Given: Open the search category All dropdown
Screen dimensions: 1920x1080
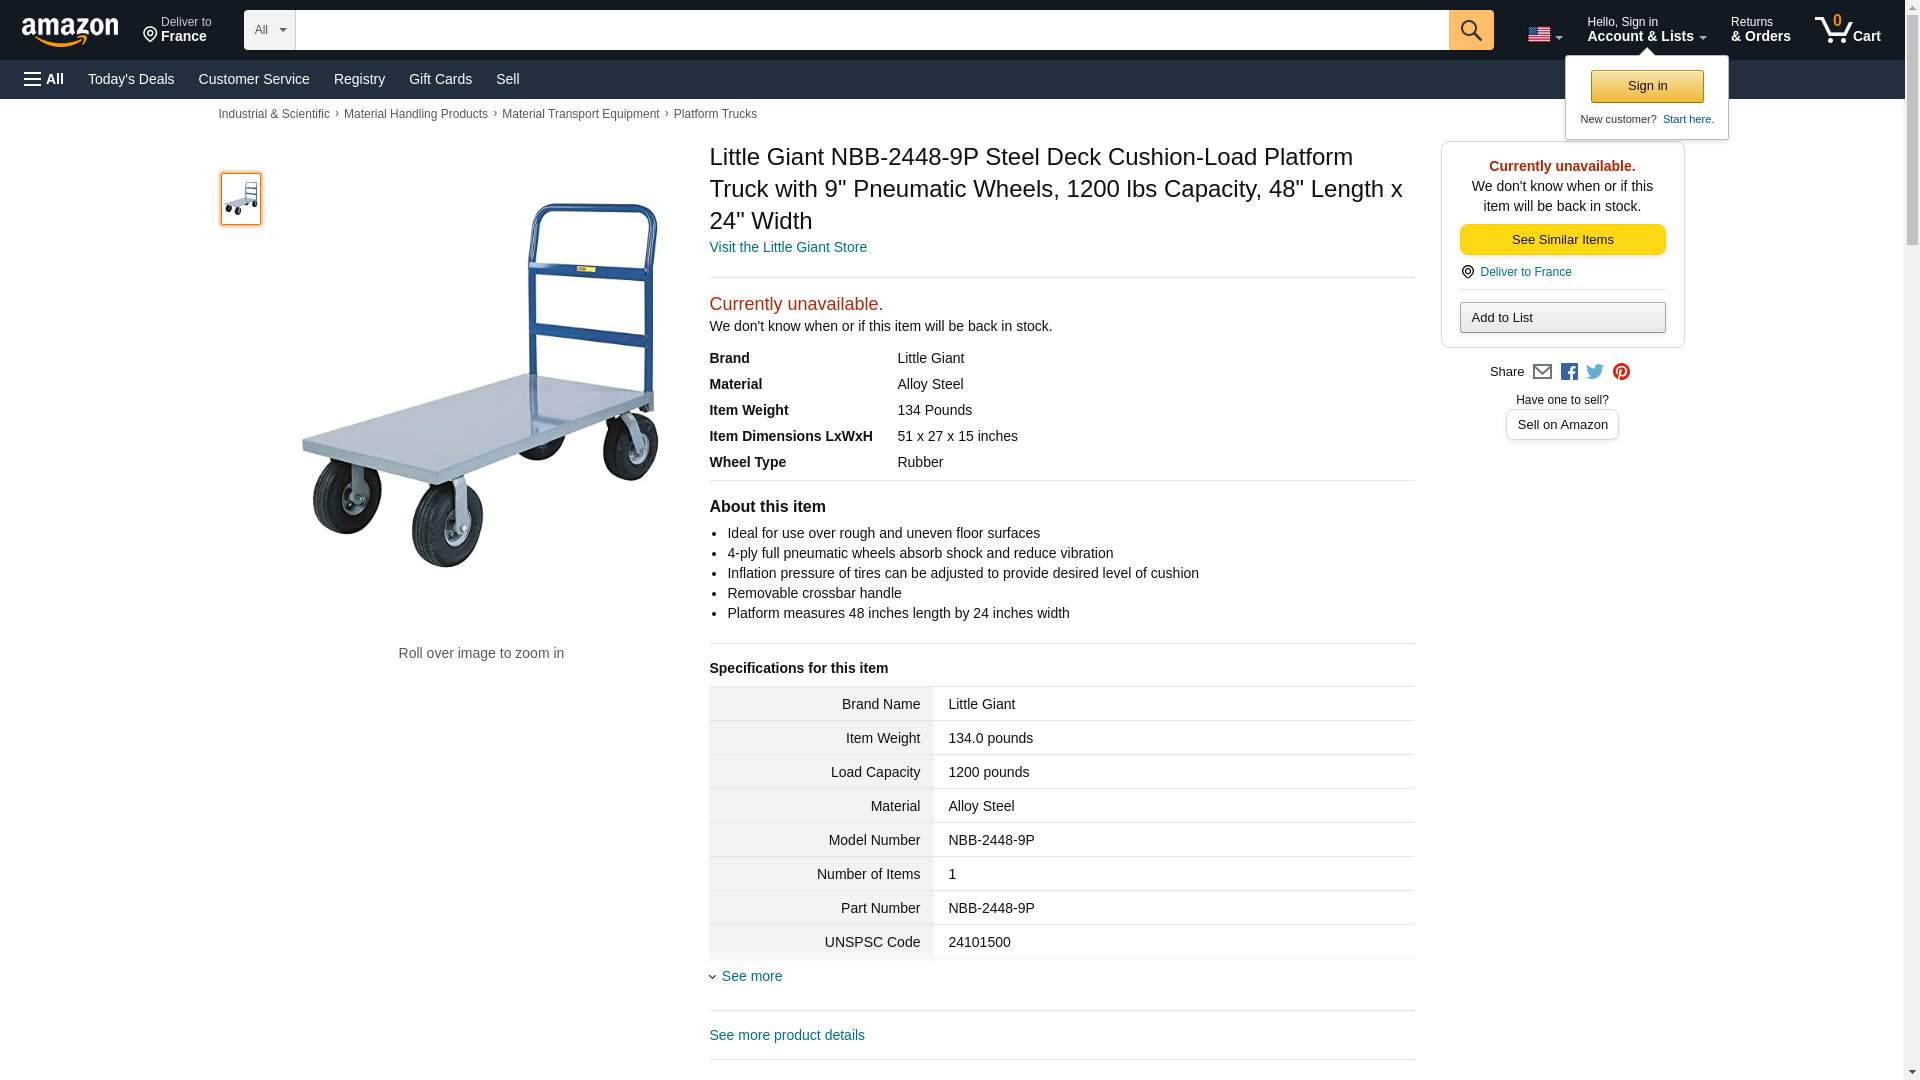Looking at the screenshot, I should [269, 30].
